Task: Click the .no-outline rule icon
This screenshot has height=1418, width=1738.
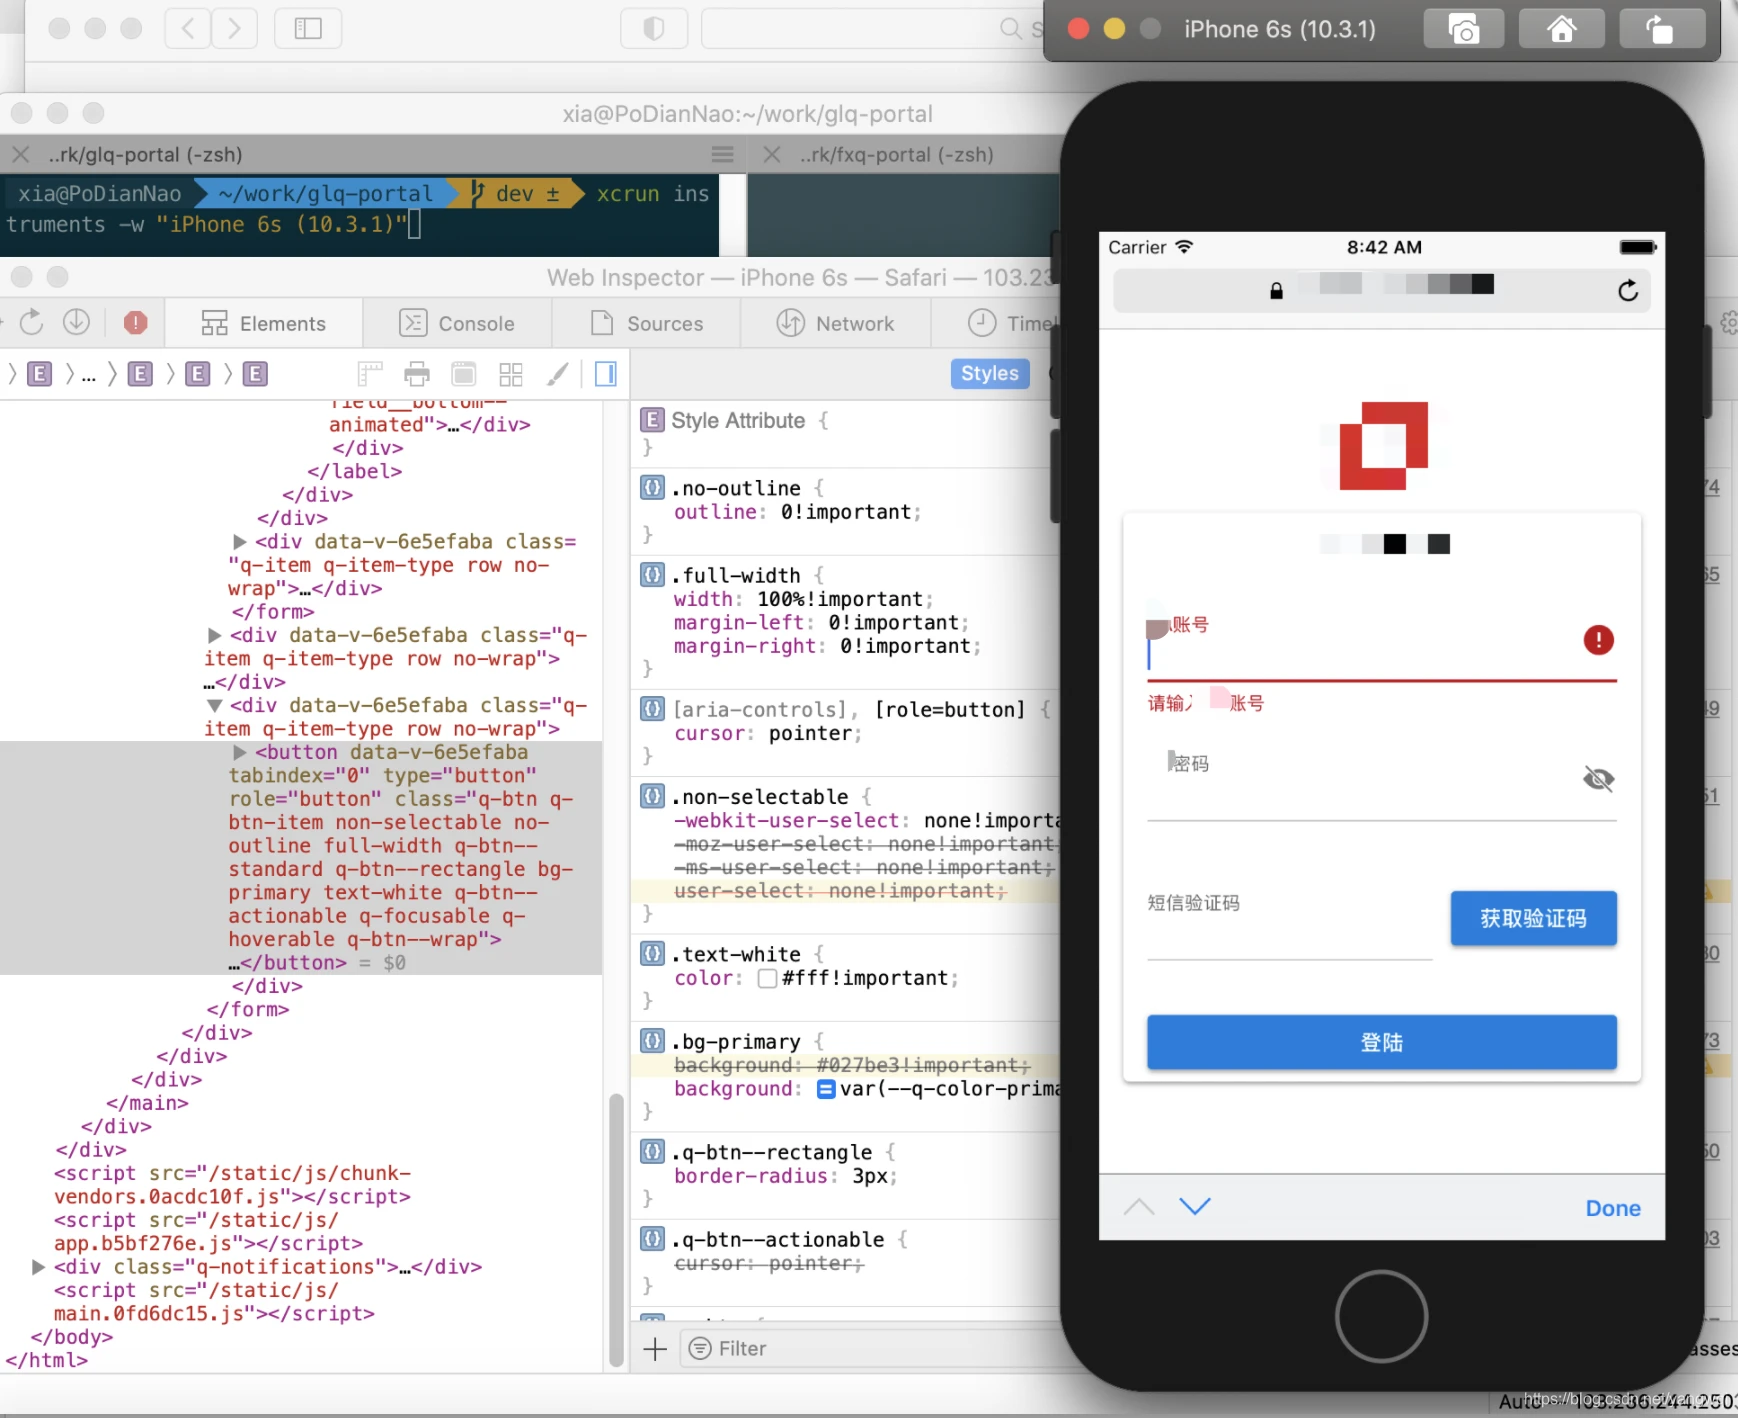Action: point(652,487)
